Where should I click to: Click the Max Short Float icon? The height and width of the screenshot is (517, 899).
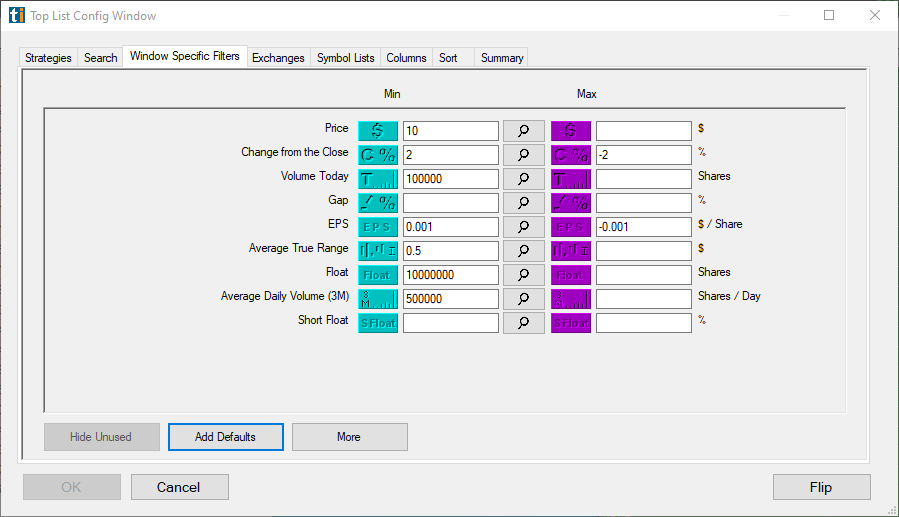tap(570, 323)
